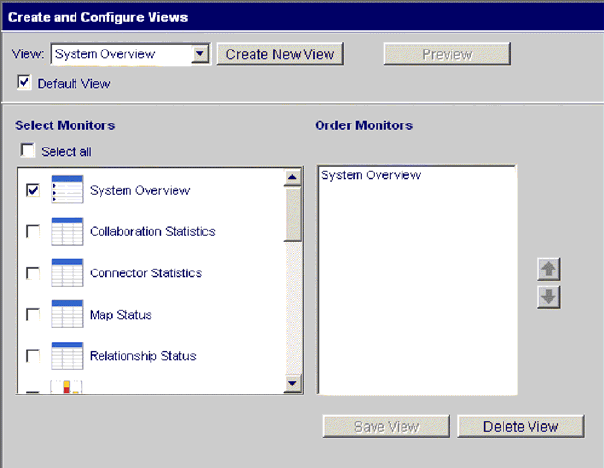Enable the Collaboration Statistics checkbox
The width and height of the screenshot is (604, 468).
coord(33,232)
